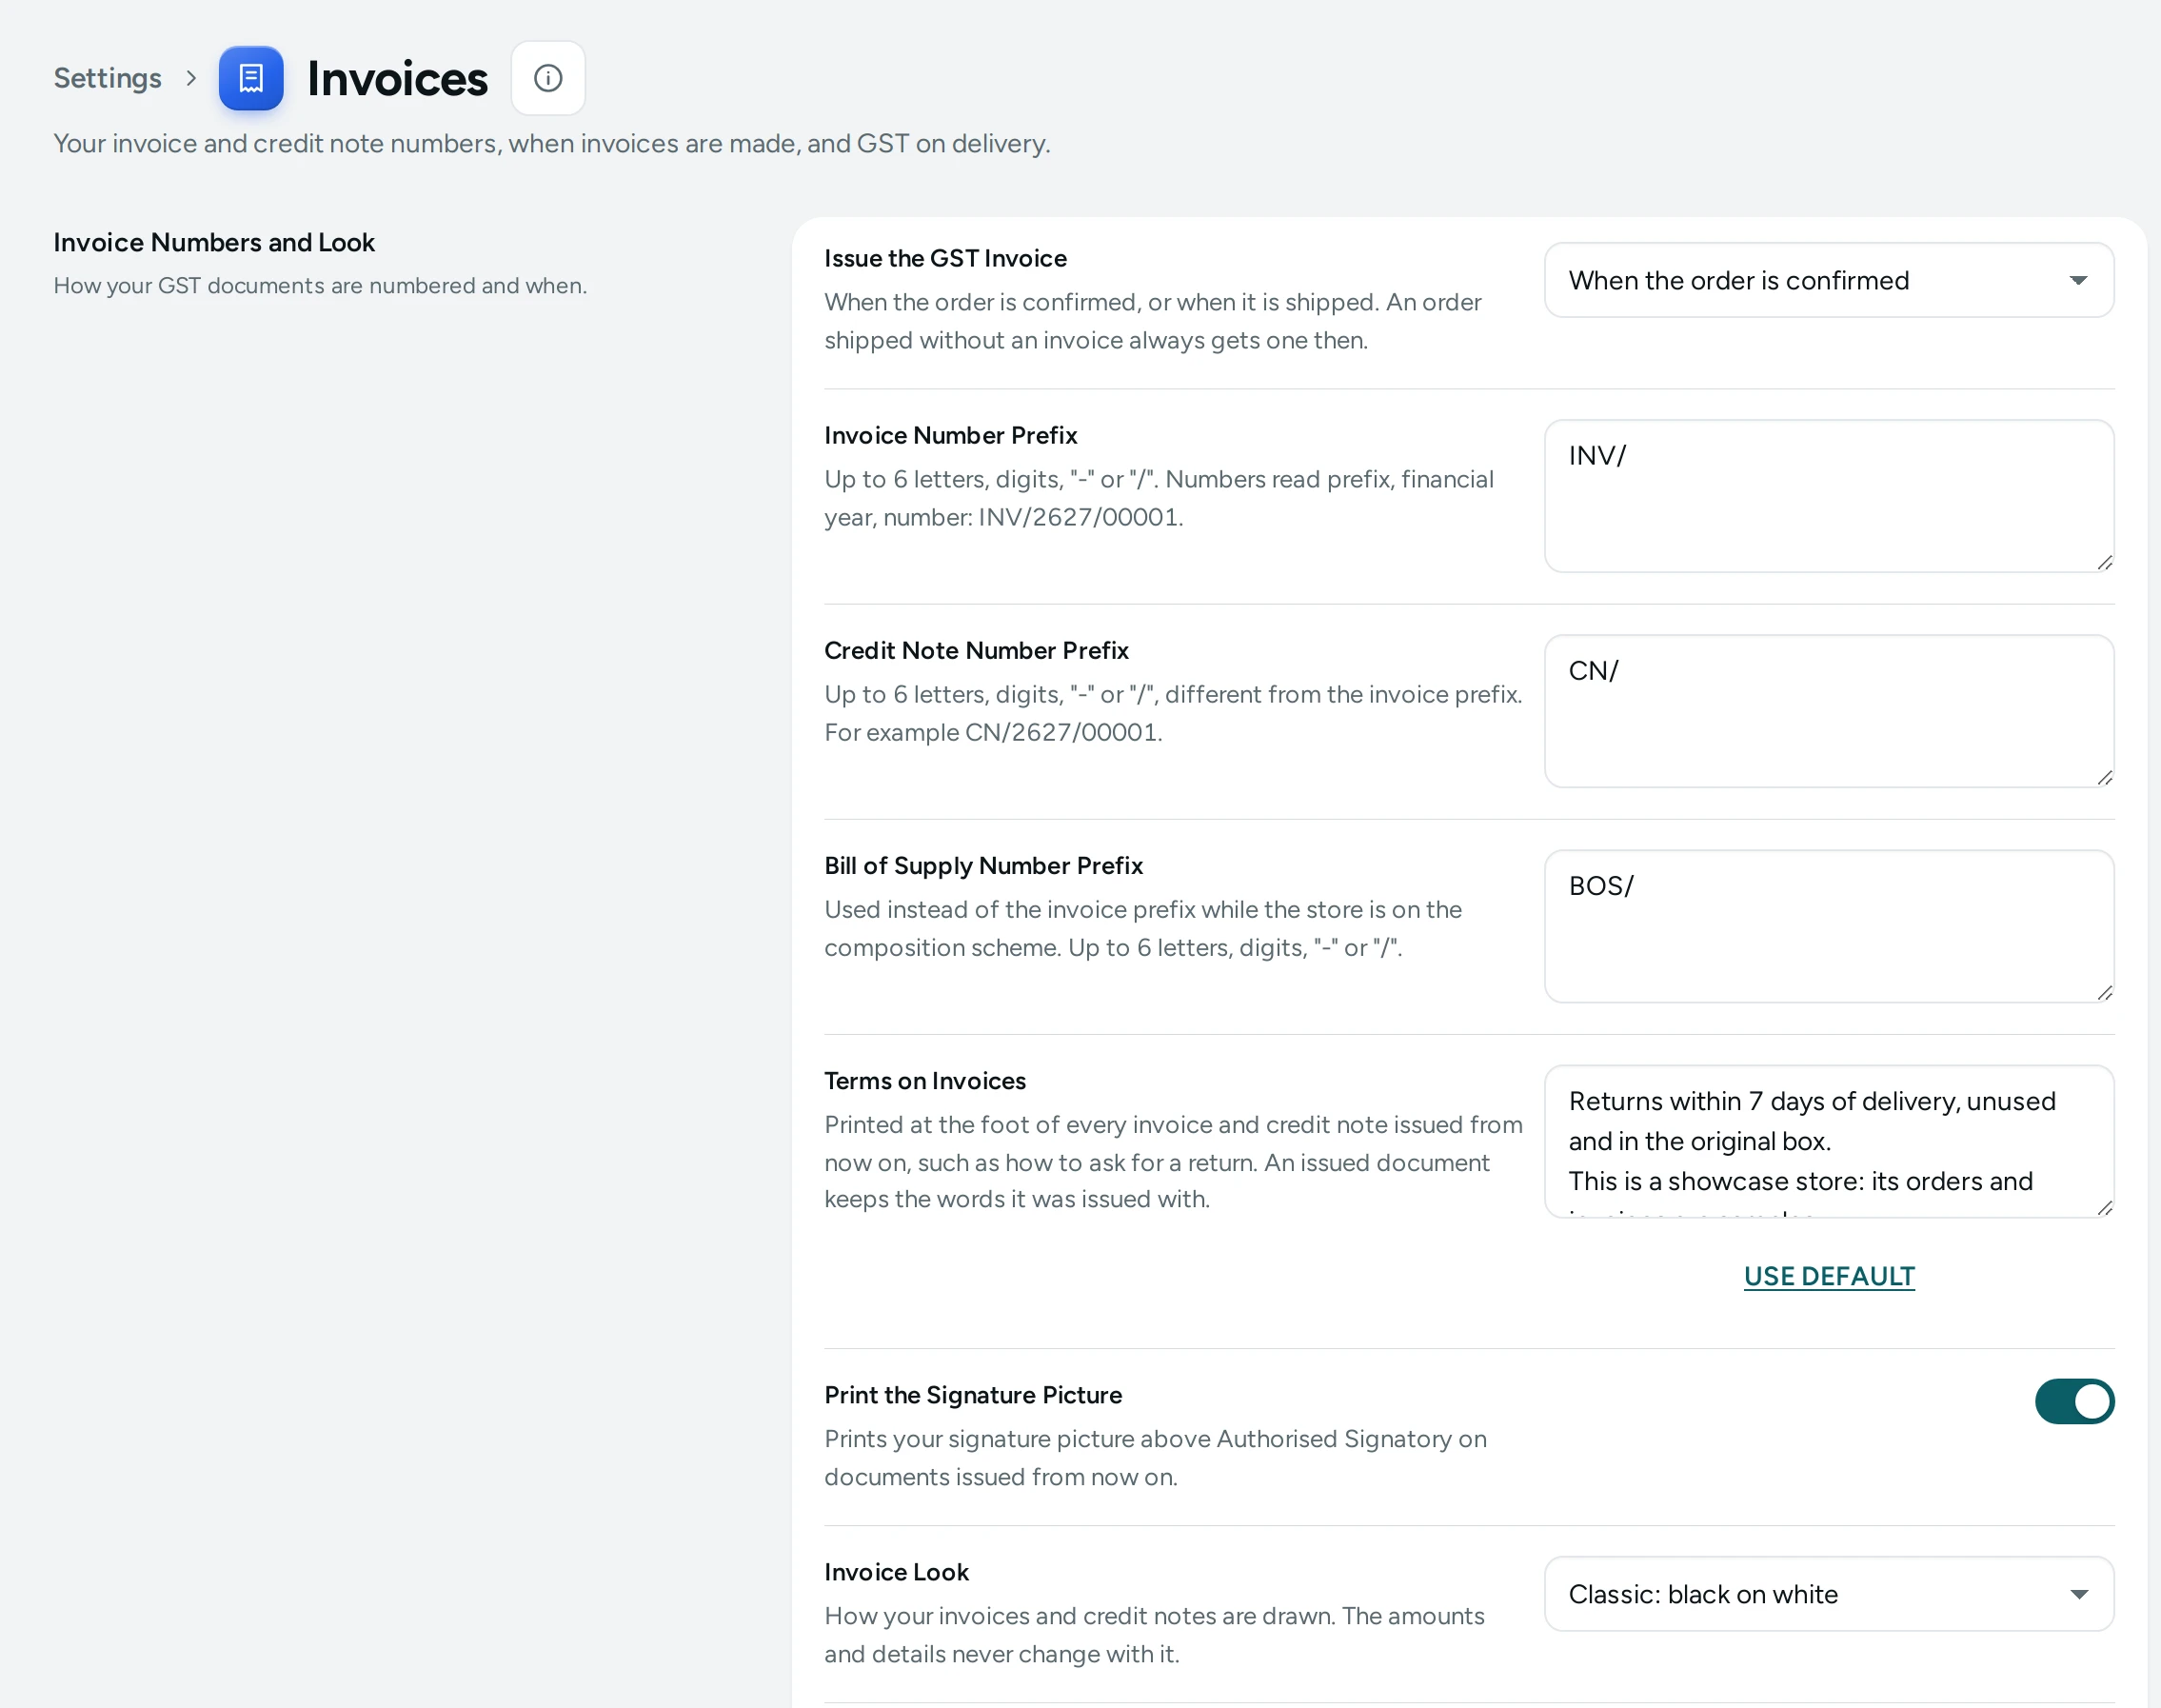Click the 'Credit Note Number Prefix' label

pyautogui.click(x=976, y=650)
